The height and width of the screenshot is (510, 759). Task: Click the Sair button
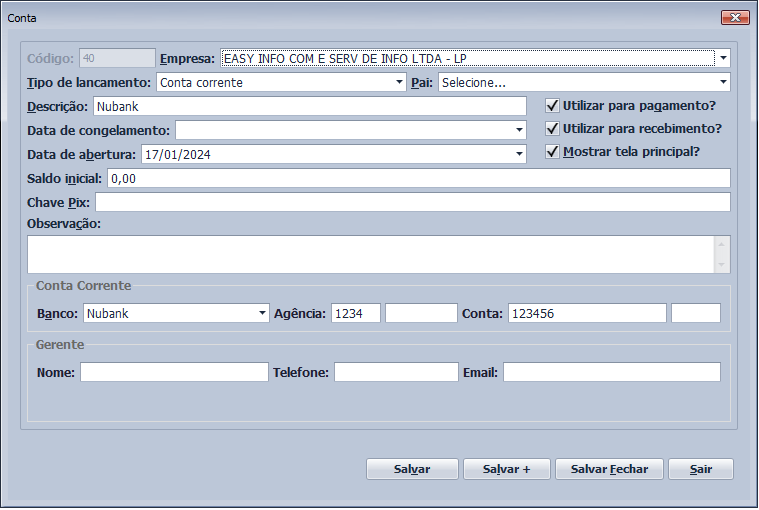pos(700,469)
